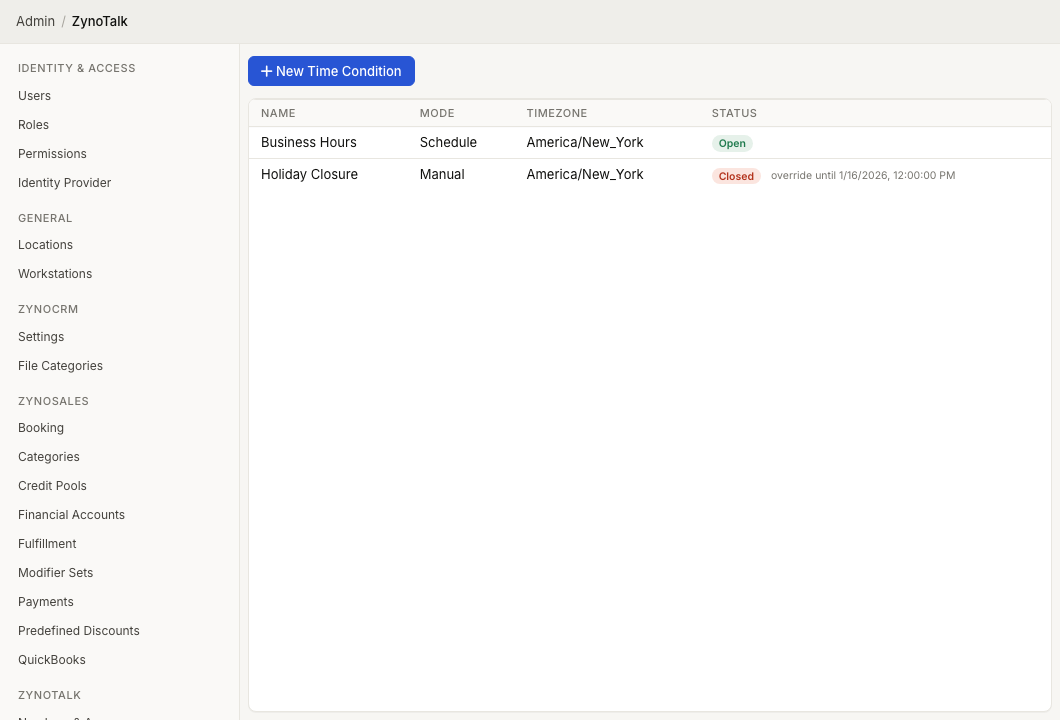Select the ZynoTalk breadcrumb
The height and width of the screenshot is (720, 1060).
click(99, 21)
